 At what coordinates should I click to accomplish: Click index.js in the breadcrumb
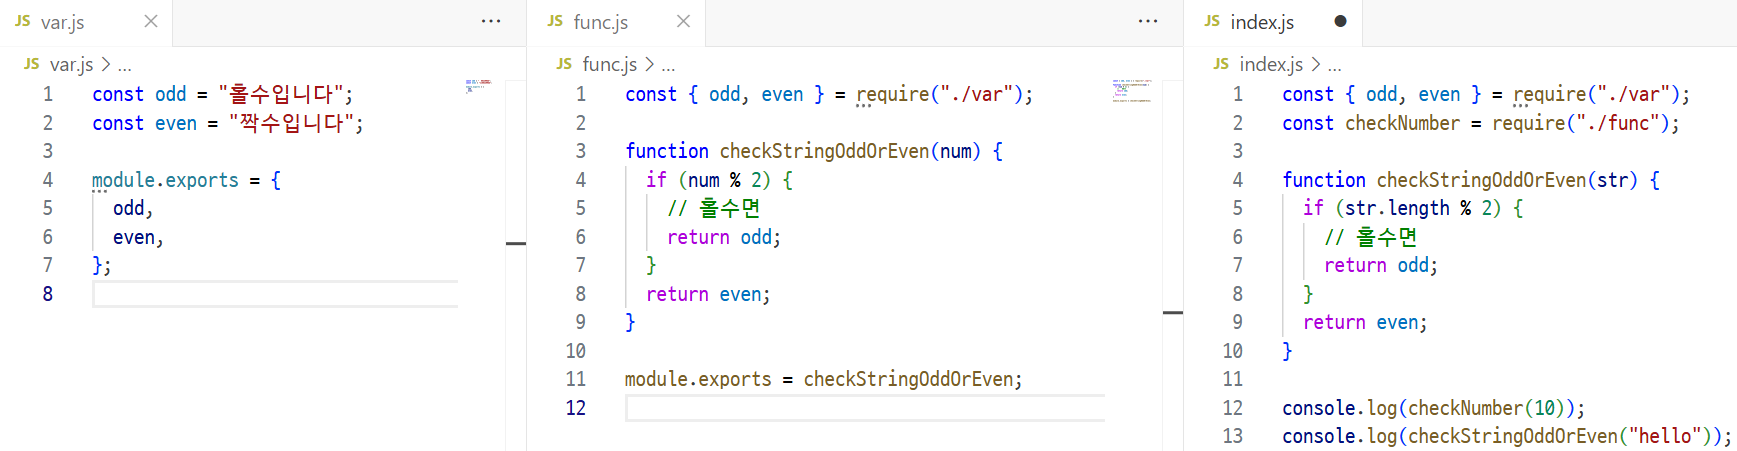click(1271, 65)
